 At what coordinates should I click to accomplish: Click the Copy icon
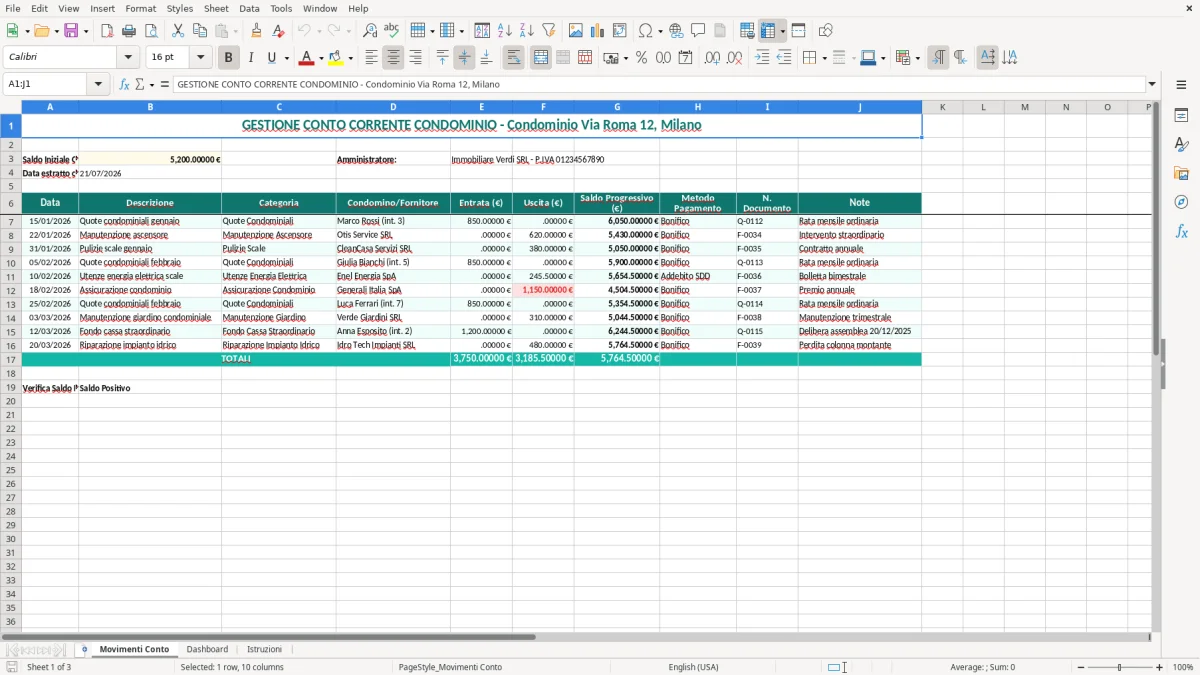click(x=200, y=31)
